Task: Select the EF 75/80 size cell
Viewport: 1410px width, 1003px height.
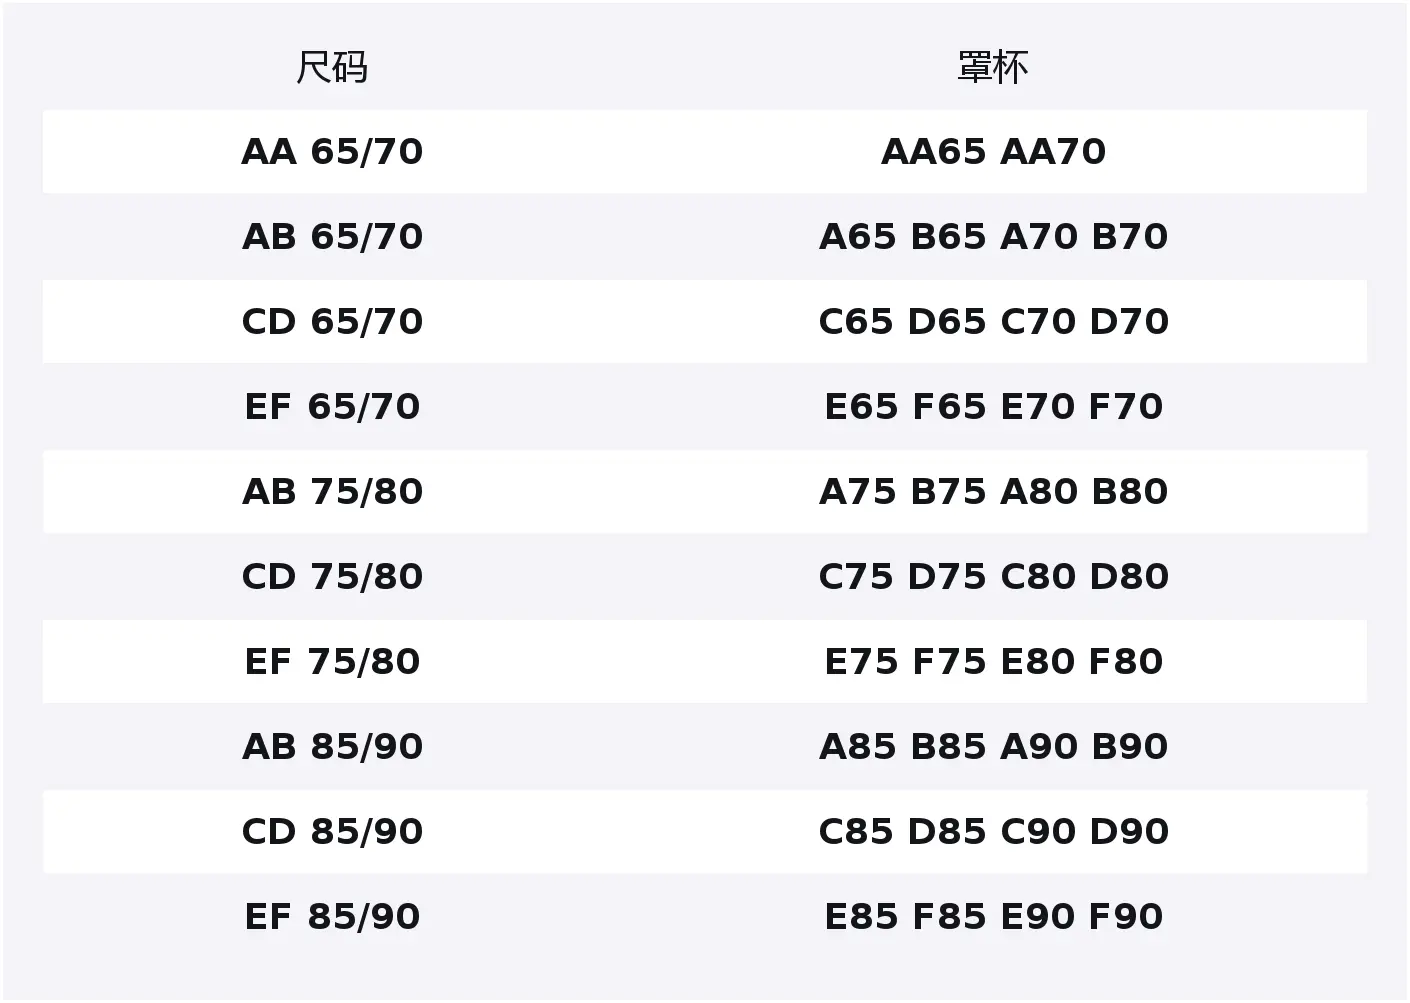Action: [x=332, y=662]
